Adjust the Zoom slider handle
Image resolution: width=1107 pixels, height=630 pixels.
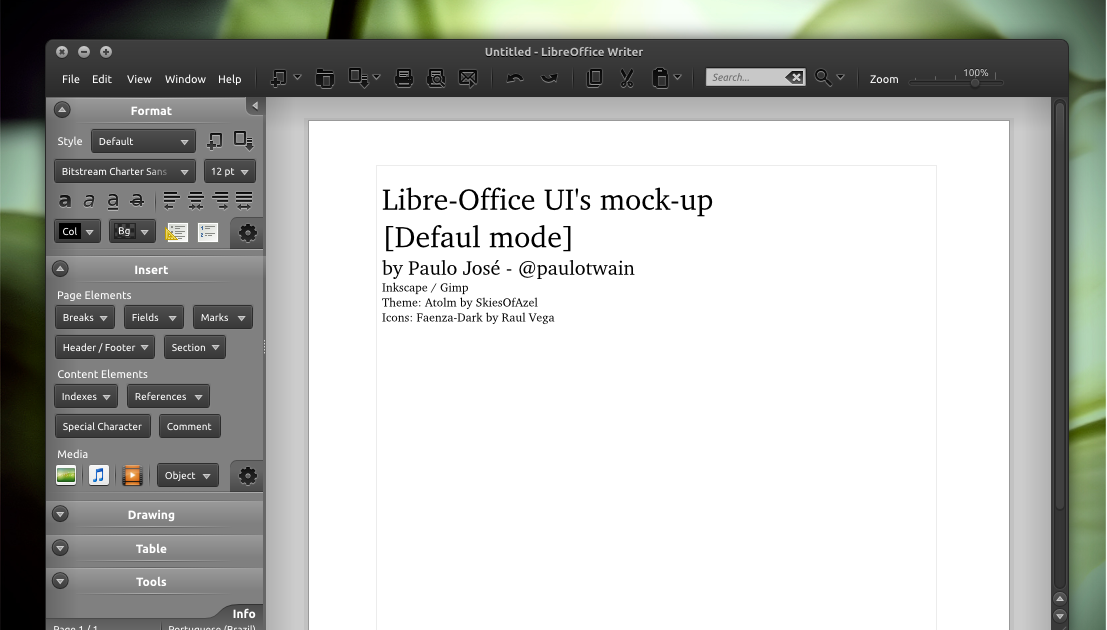point(975,83)
